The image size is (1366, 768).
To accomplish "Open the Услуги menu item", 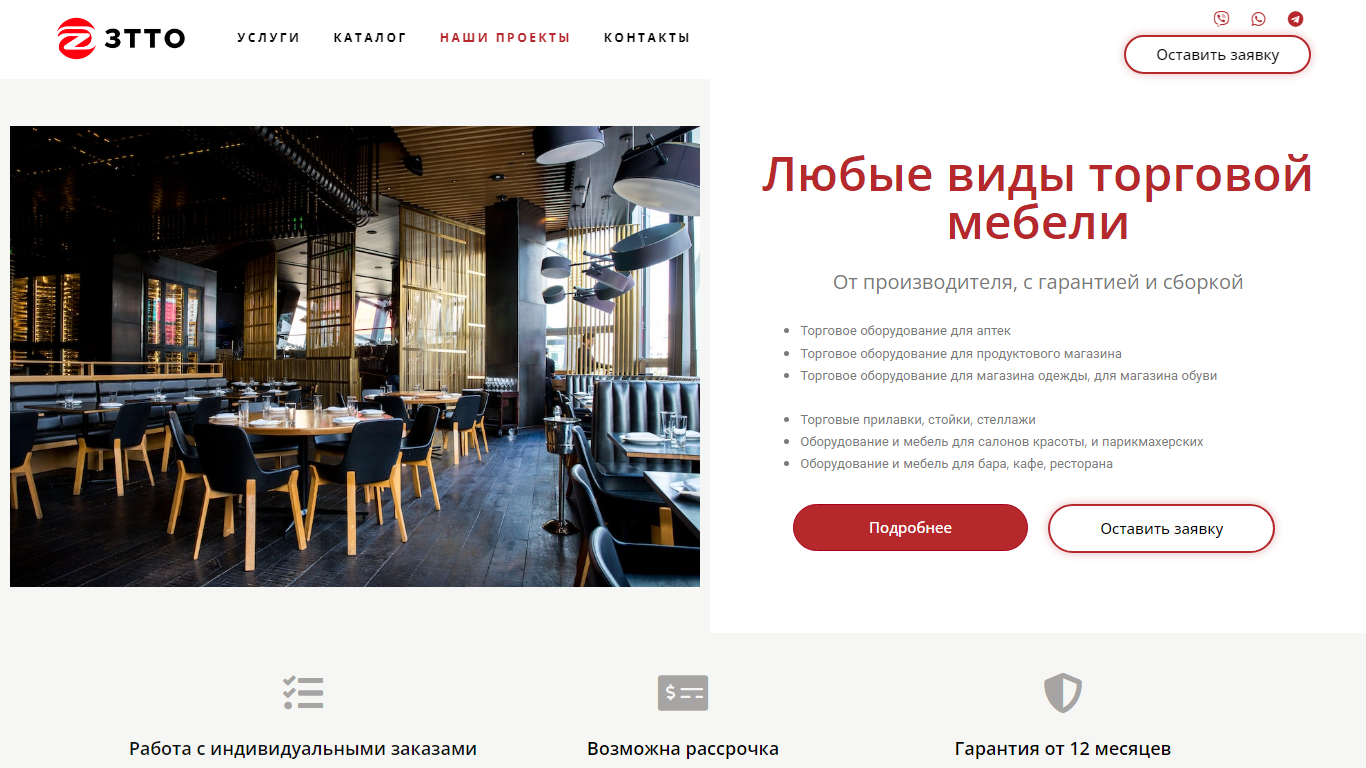I will tap(268, 38).
